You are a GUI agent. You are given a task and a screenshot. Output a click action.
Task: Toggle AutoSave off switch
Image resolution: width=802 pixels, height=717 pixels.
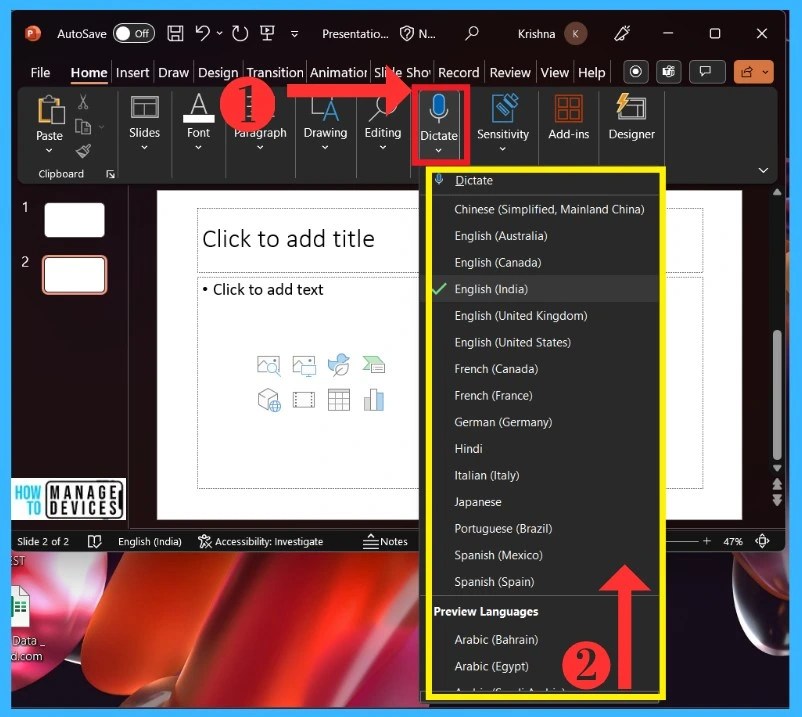[134, 33]
